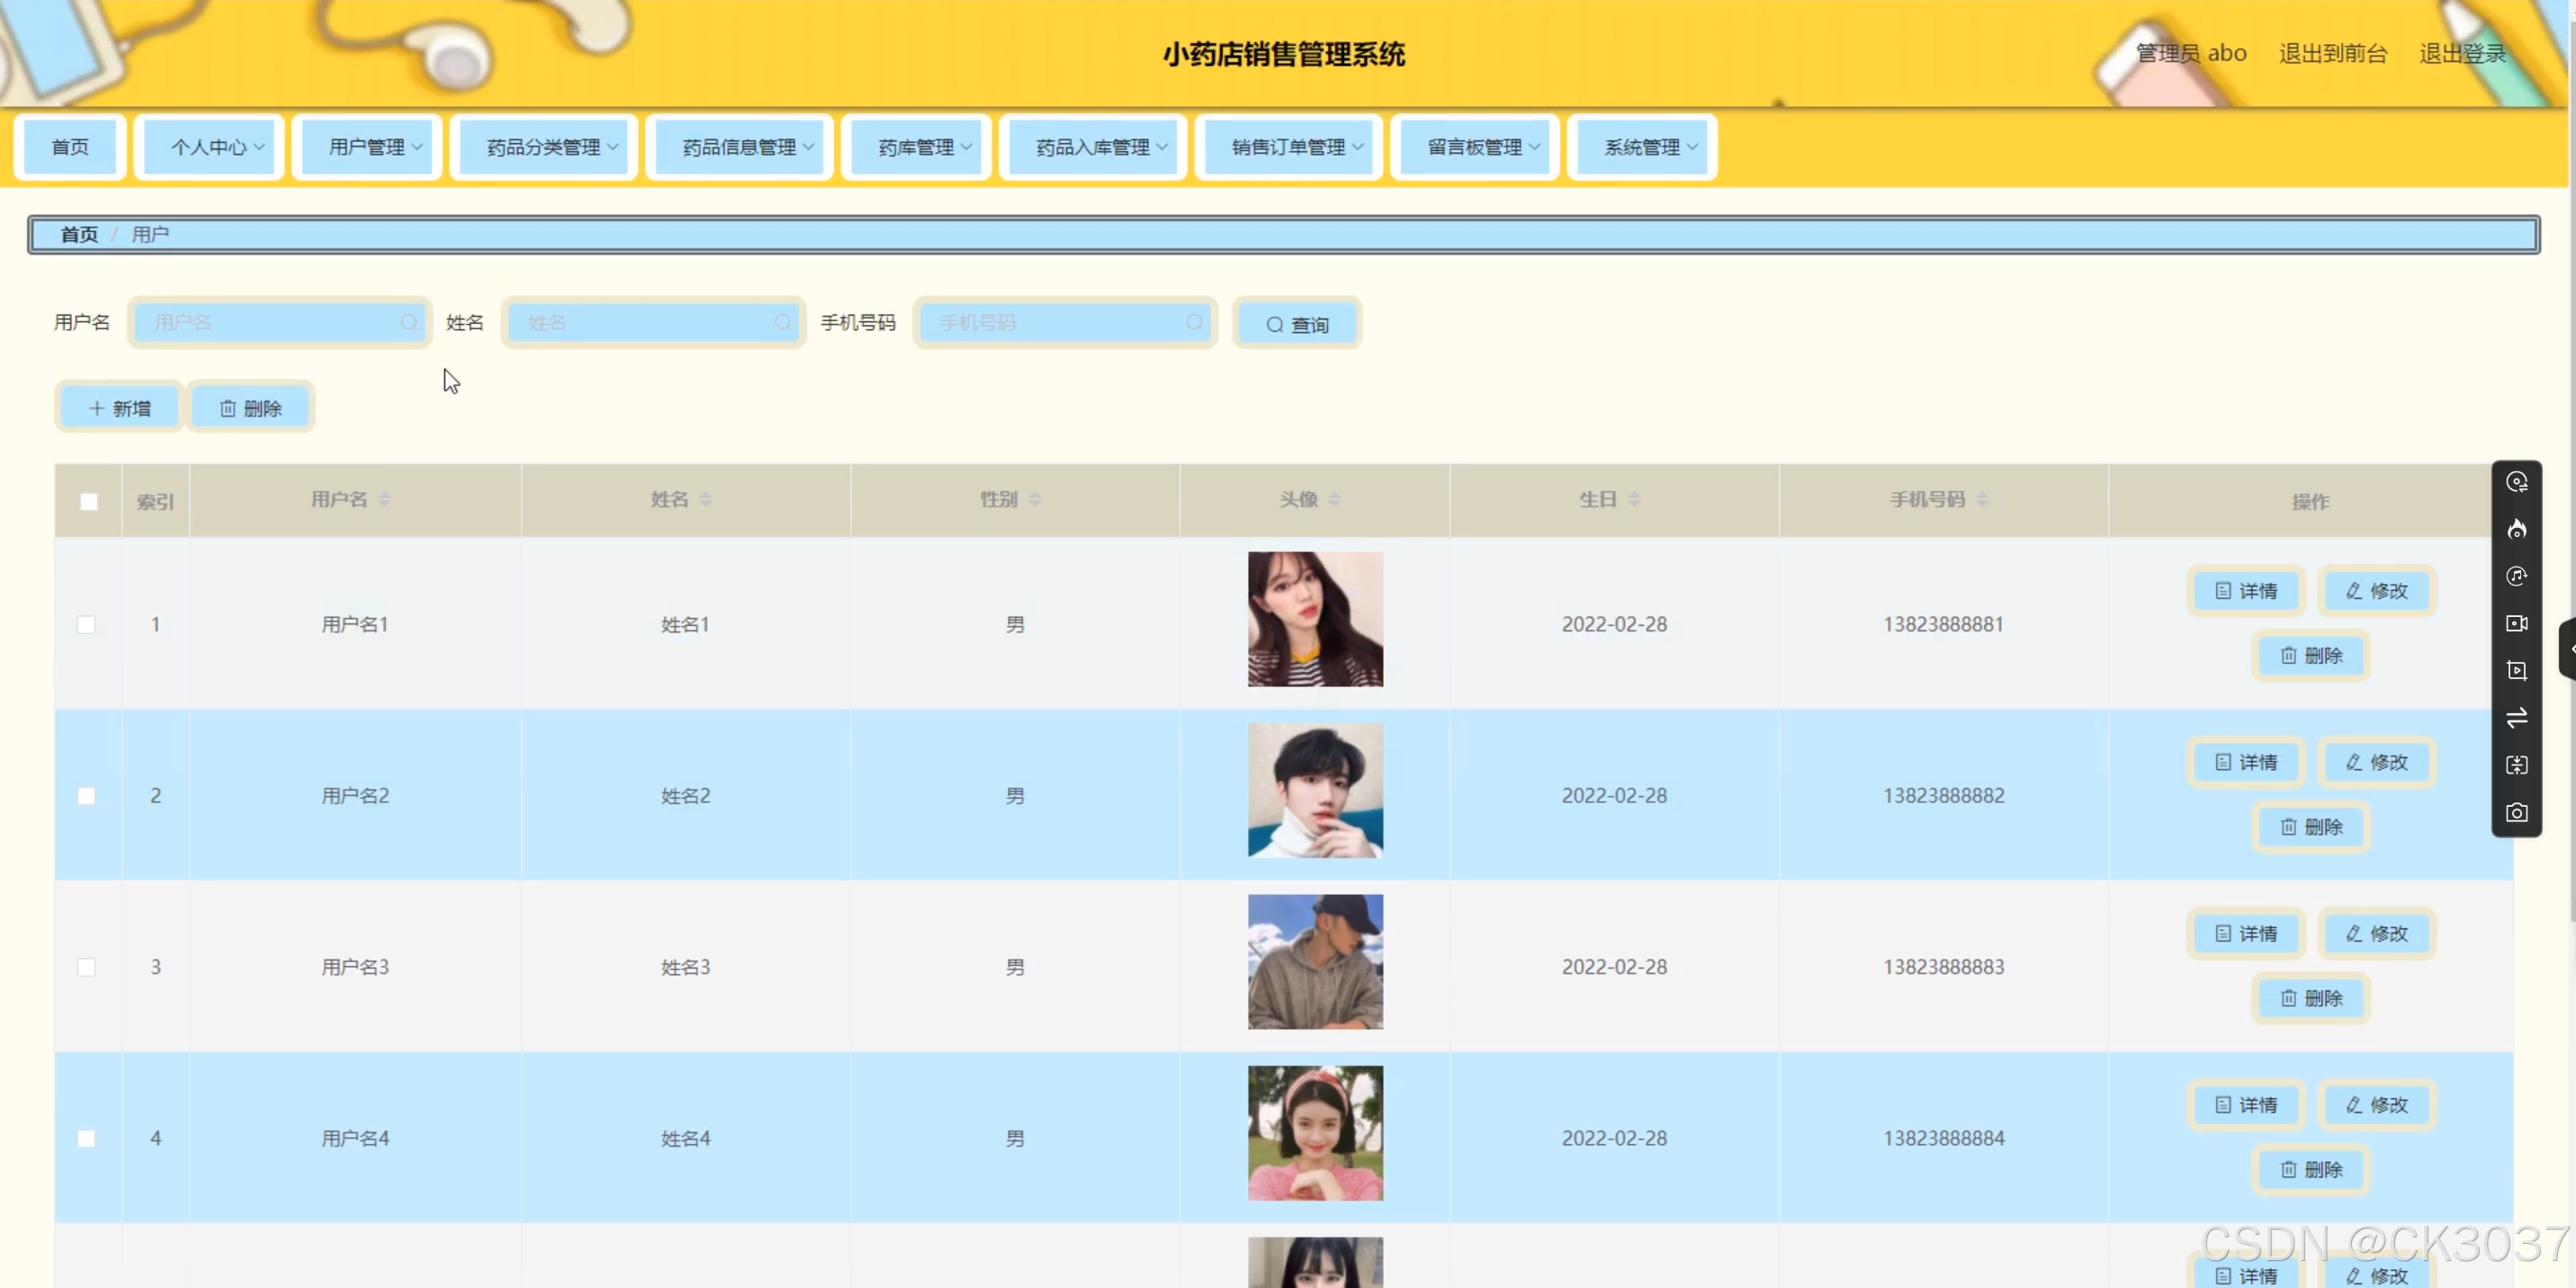Image resolution: width=2576 pixels, height=1288 pixels.
Task: Click the compress arrows icon in side toolbar
Action: pyautogui.click(x=2516, y=765)
